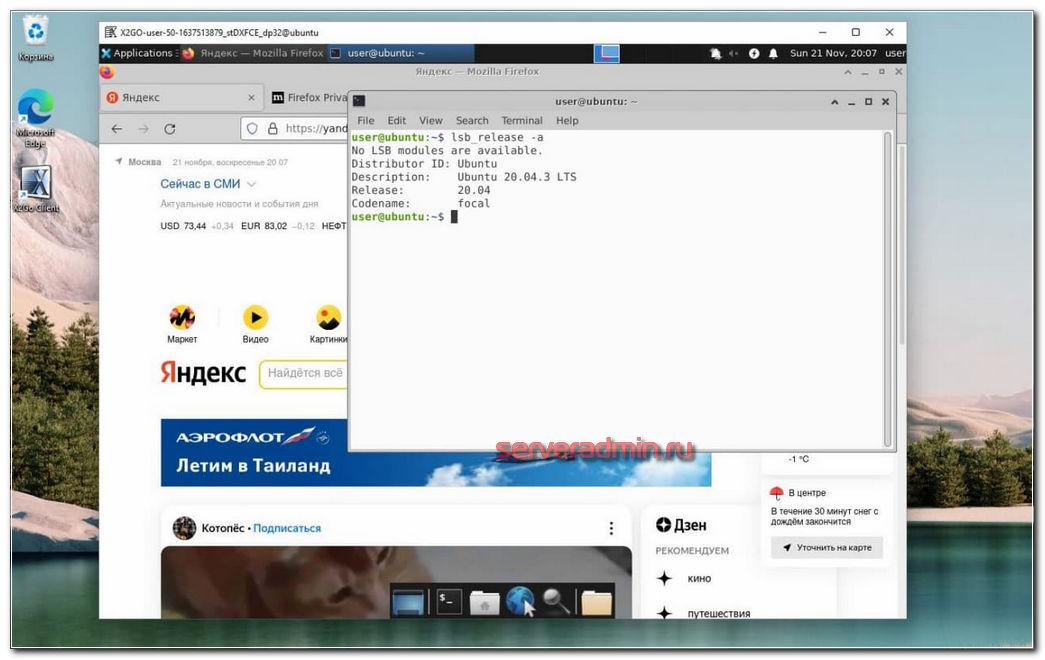
Task: Open the Applications menu
Action: coord(137,53)
